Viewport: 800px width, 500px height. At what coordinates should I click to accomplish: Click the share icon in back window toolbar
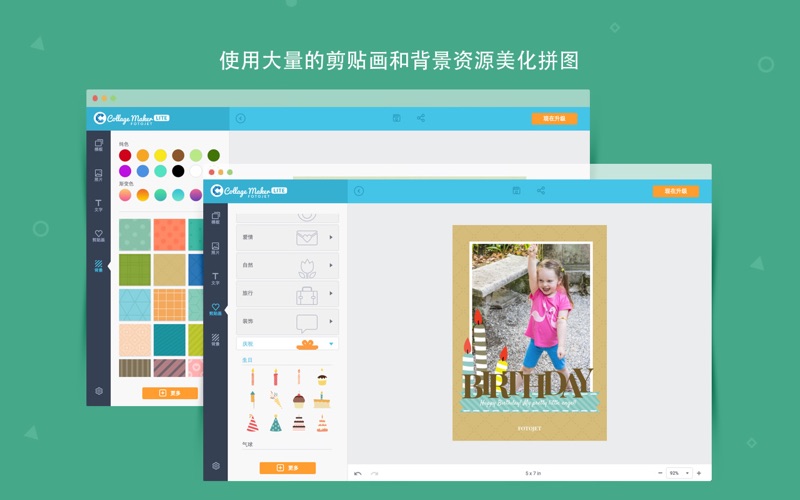tap(421, 118)
